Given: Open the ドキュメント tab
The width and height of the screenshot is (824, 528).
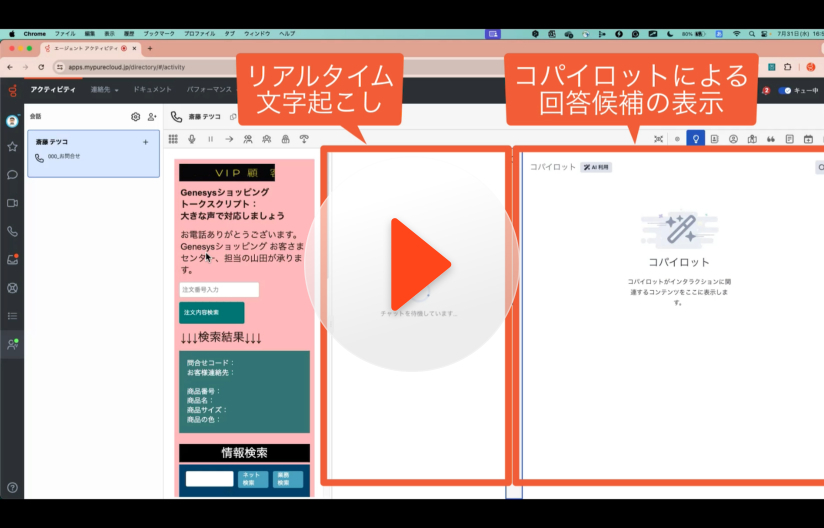Looking at the screenshot, I should point(152,90).
